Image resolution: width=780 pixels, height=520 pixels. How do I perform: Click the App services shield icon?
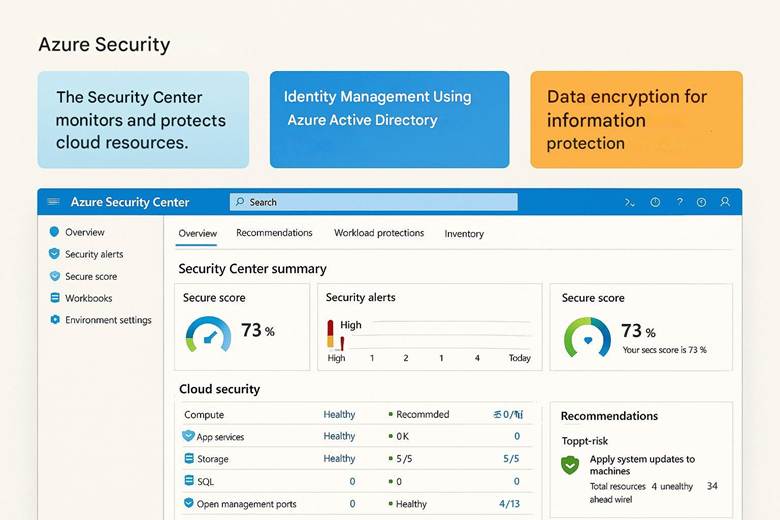(x=188, y=437)
